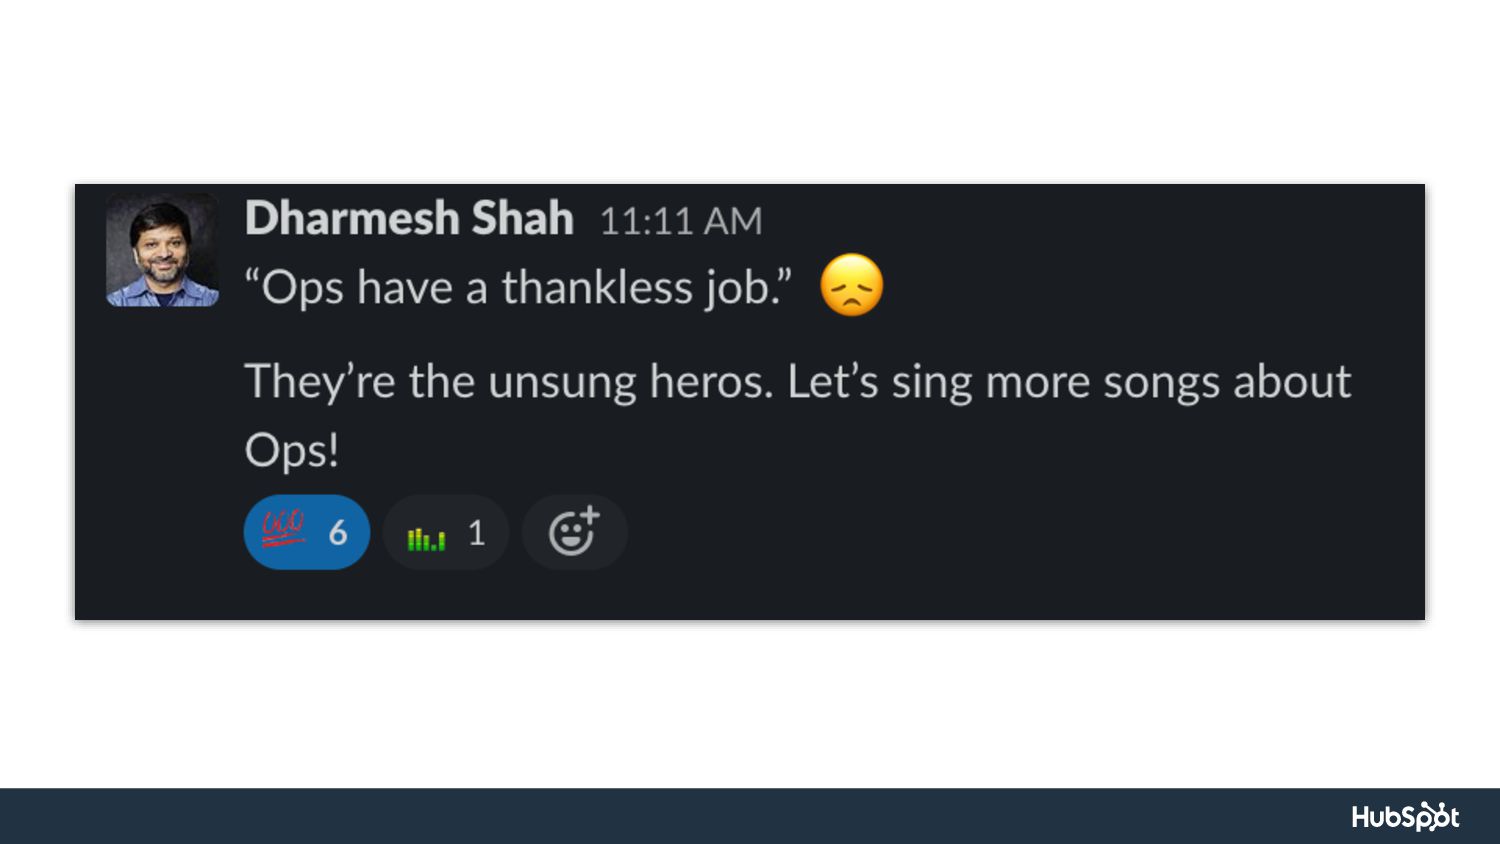The image size is (1500, 844).
Task: Click the HubSpot logo in footer
Action: [x=1405, y=817]
